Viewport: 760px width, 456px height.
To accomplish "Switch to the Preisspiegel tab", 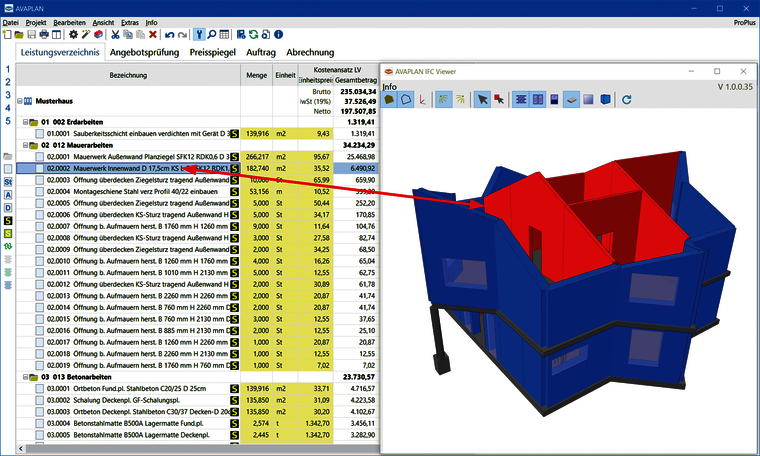I will [212, 52].
